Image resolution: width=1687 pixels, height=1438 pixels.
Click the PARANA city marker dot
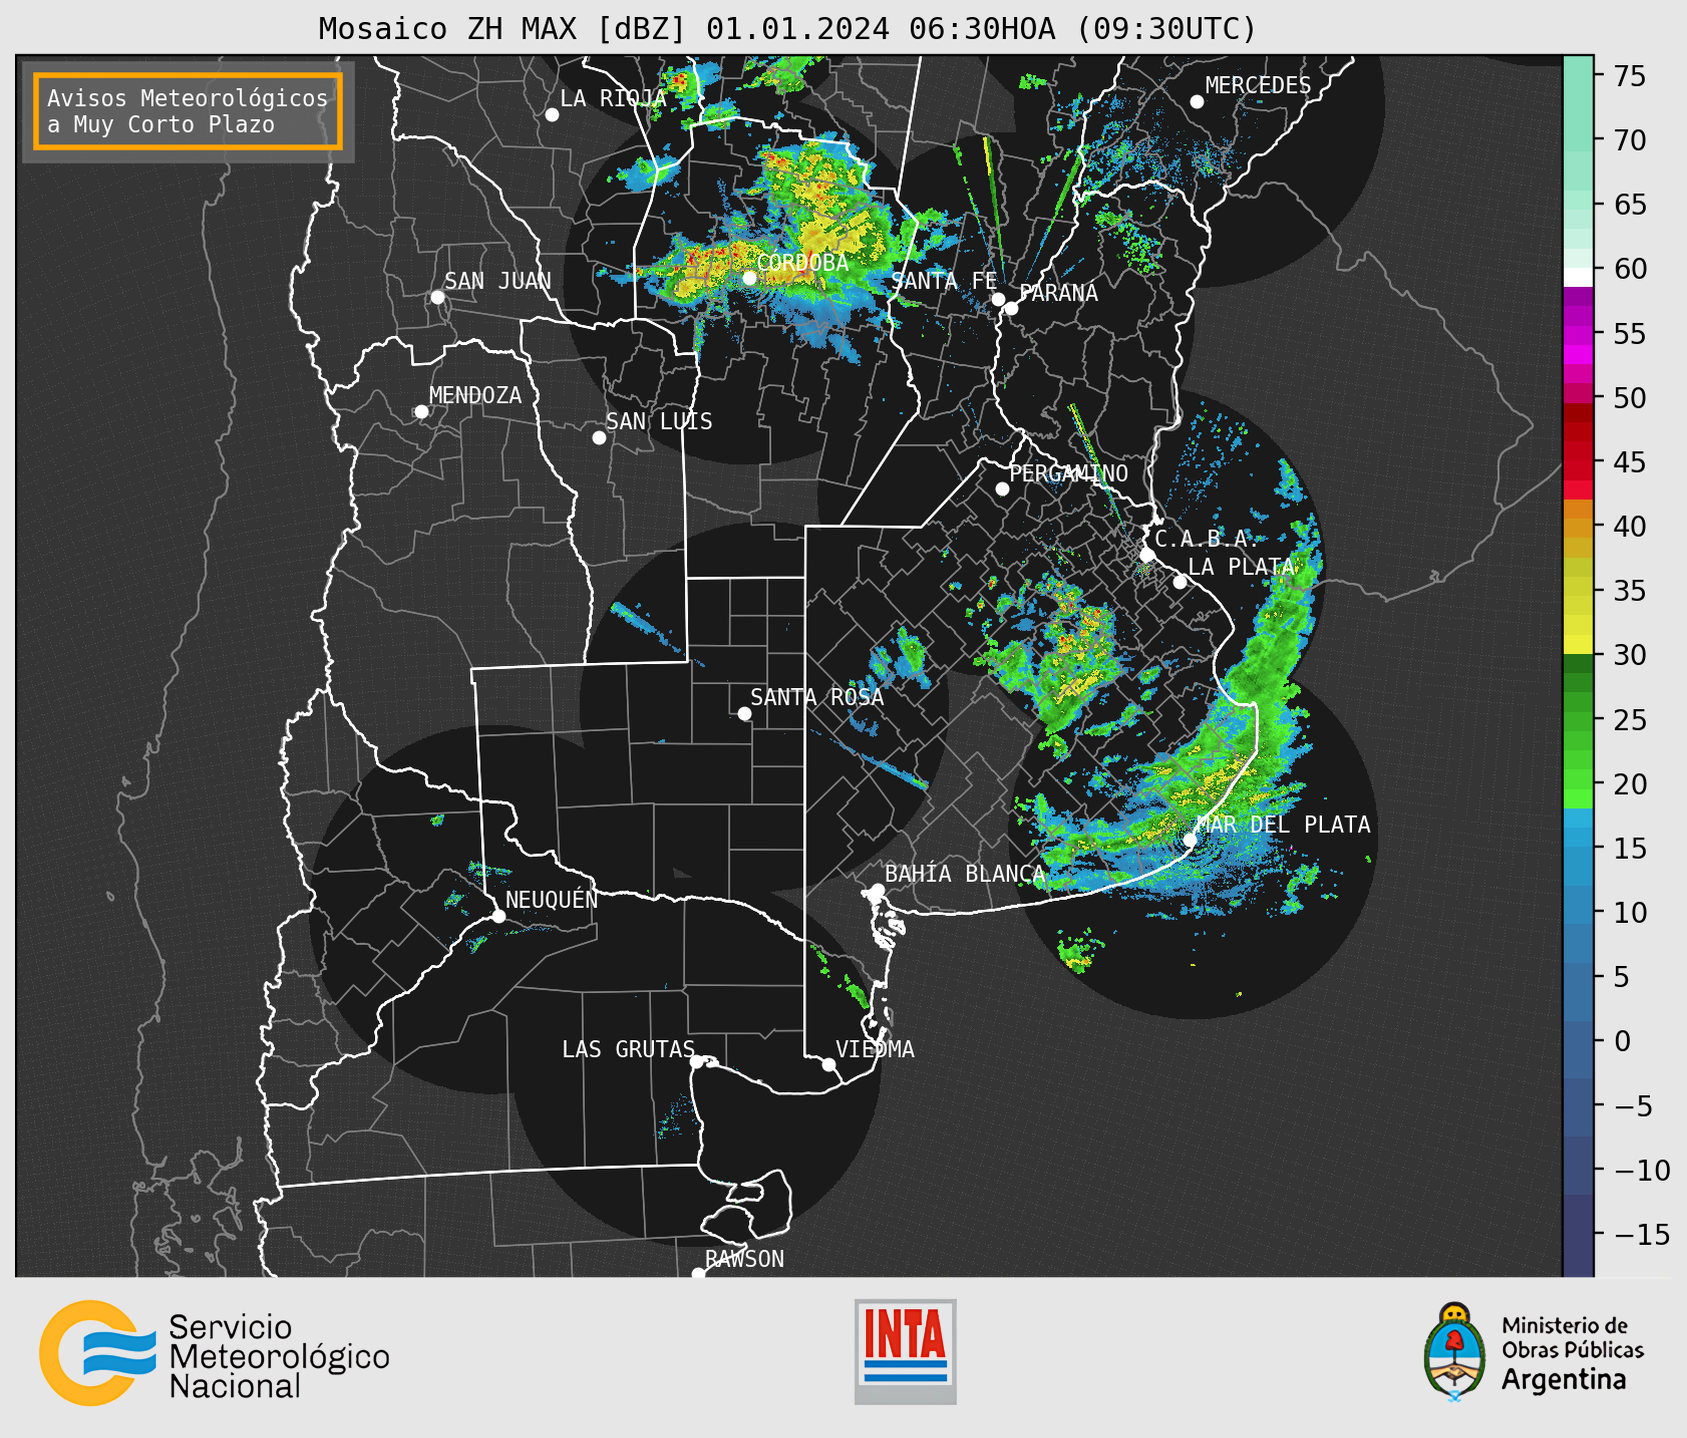click(x=1011, y=308)
